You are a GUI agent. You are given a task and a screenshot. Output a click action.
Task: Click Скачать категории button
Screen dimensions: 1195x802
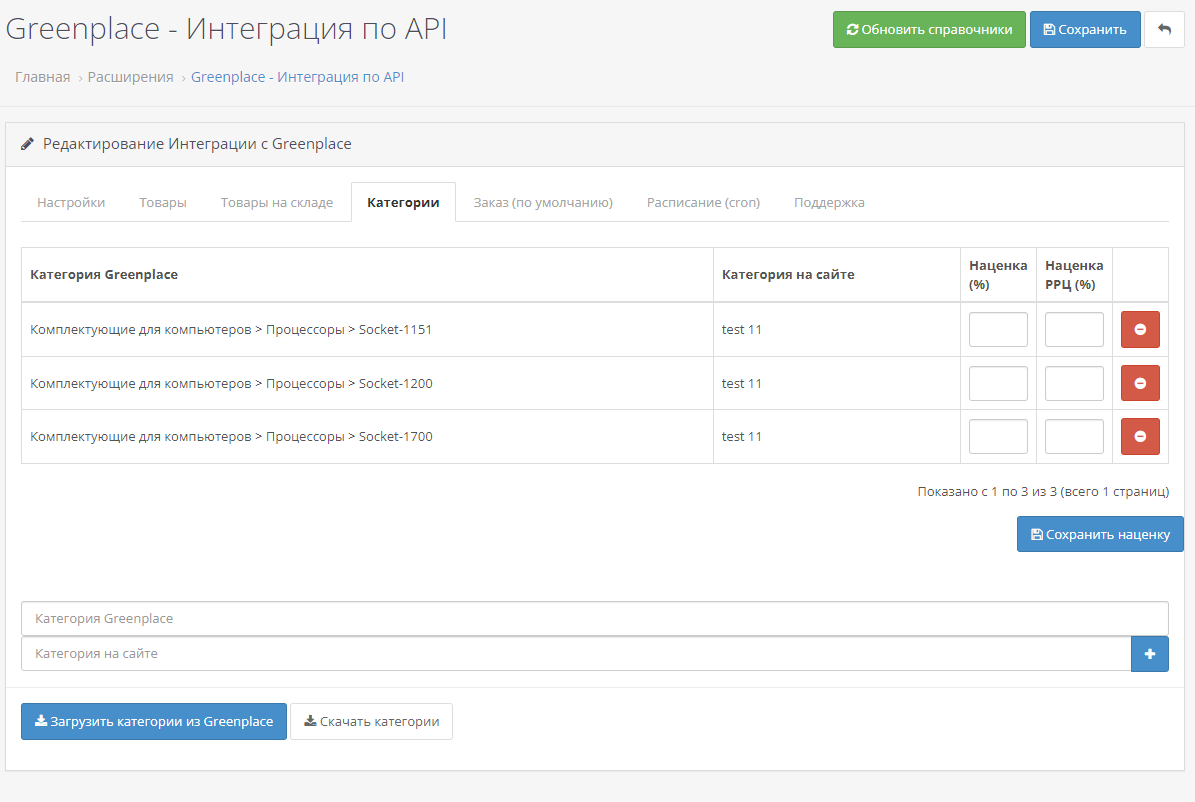pyautogui.click(x=371, y=721)
